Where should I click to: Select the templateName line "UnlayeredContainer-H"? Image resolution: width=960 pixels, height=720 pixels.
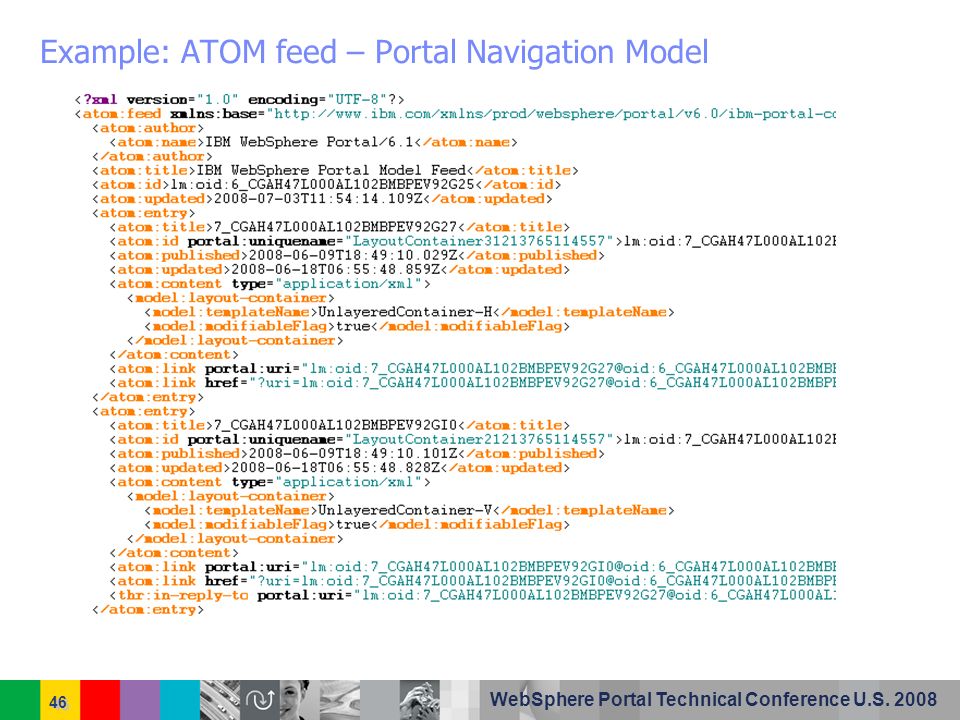point(410,312)
